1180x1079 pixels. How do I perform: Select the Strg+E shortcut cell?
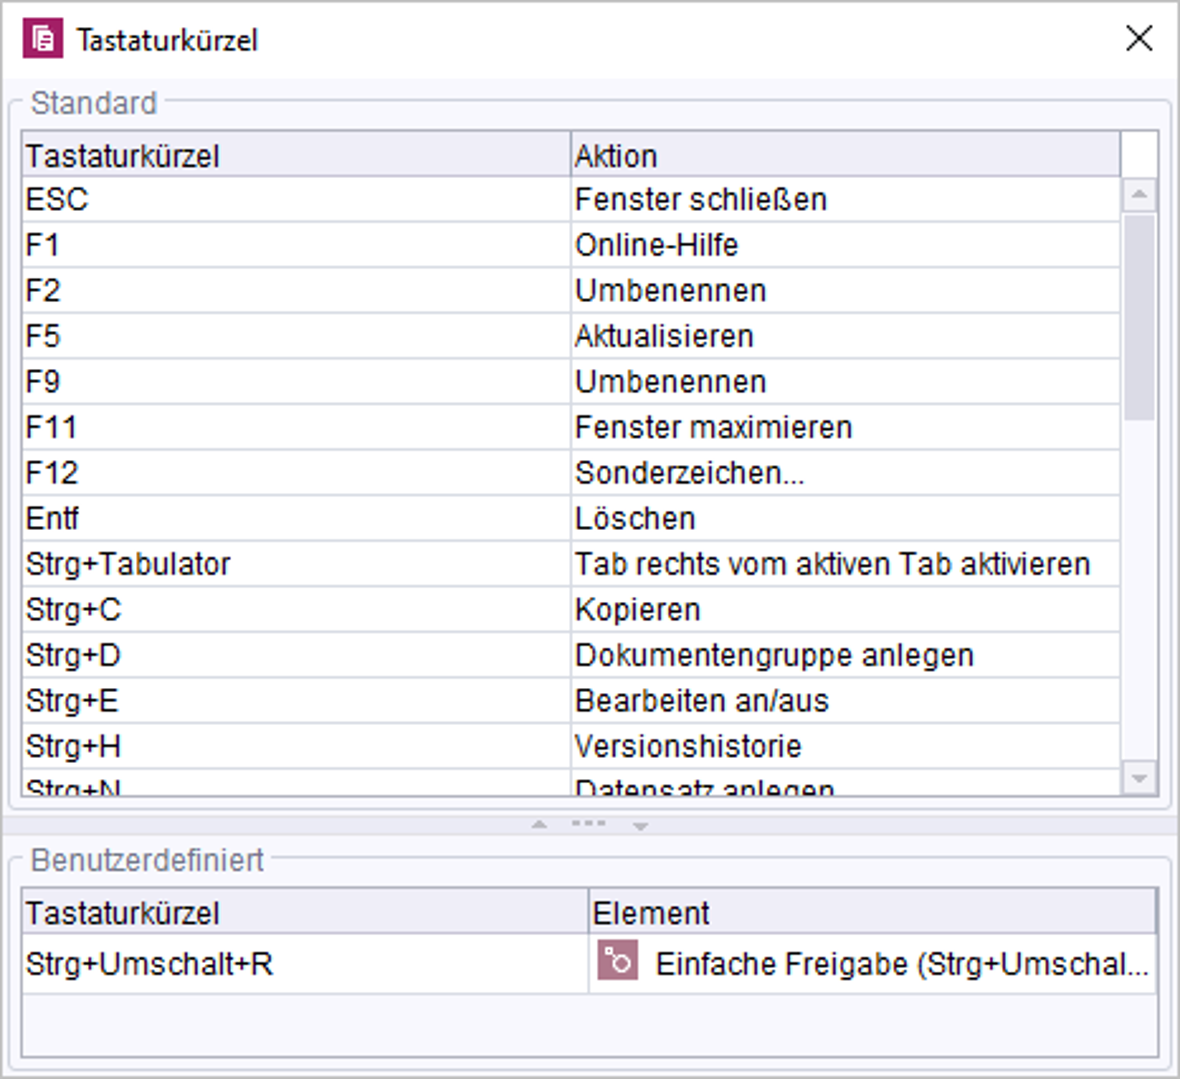[x=297, y=701]
